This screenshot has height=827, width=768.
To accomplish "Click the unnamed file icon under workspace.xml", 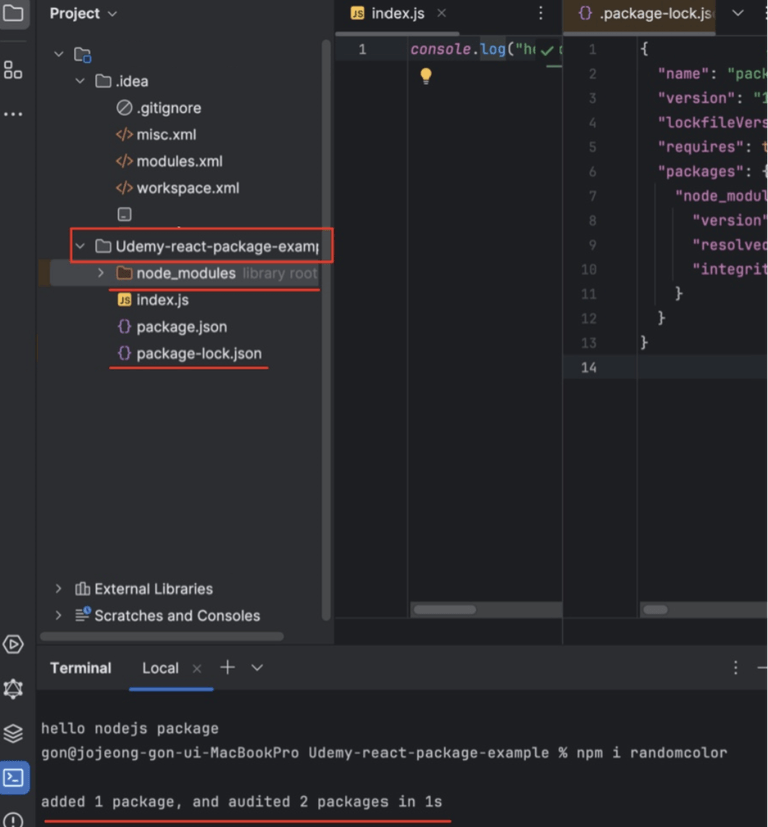I will coord(124,214).
